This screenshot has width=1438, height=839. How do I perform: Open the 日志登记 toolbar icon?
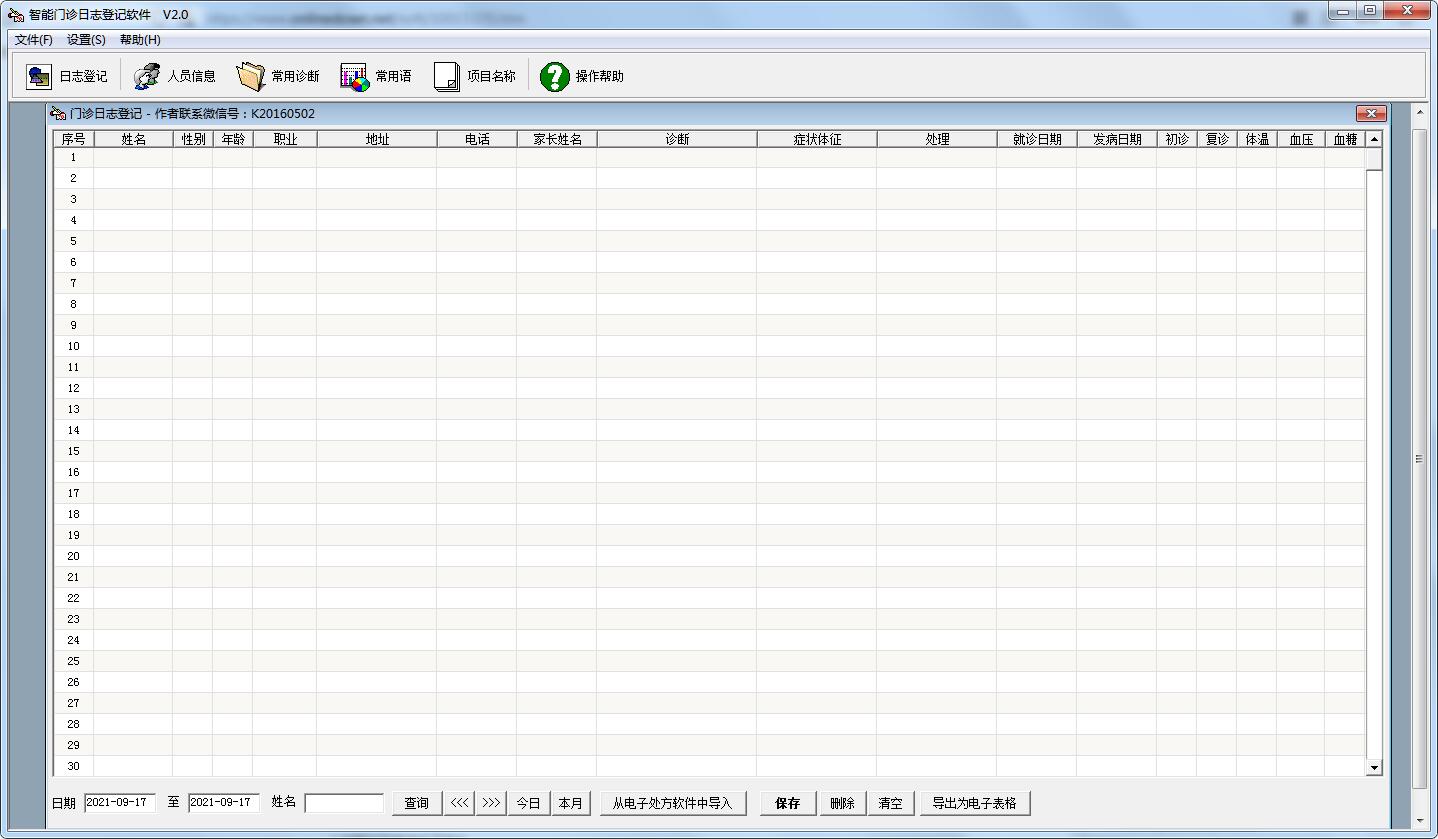[39, 76]
